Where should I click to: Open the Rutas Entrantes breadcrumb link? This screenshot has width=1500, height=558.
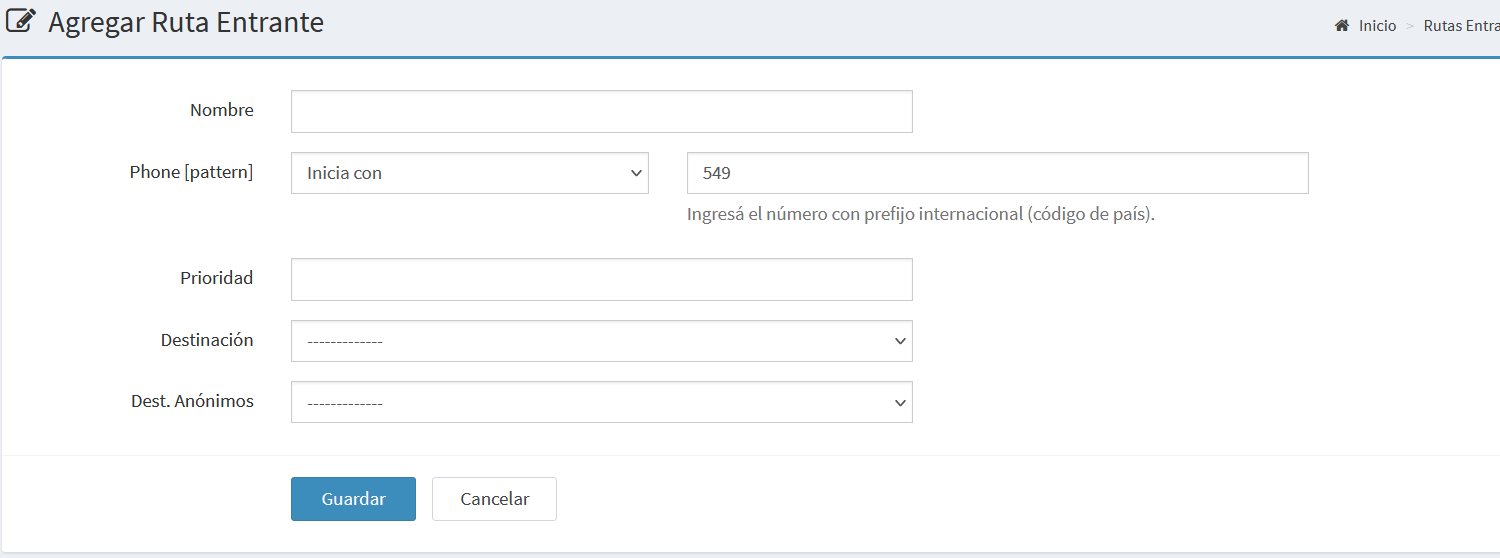pos(1461,26)
